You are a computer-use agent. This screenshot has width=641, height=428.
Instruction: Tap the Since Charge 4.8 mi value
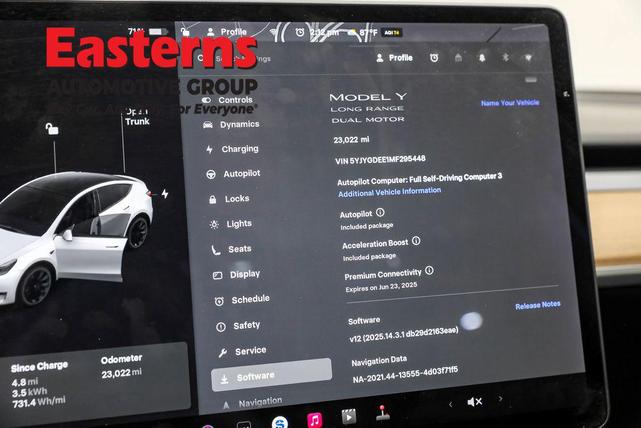click(x=25, y=382)
